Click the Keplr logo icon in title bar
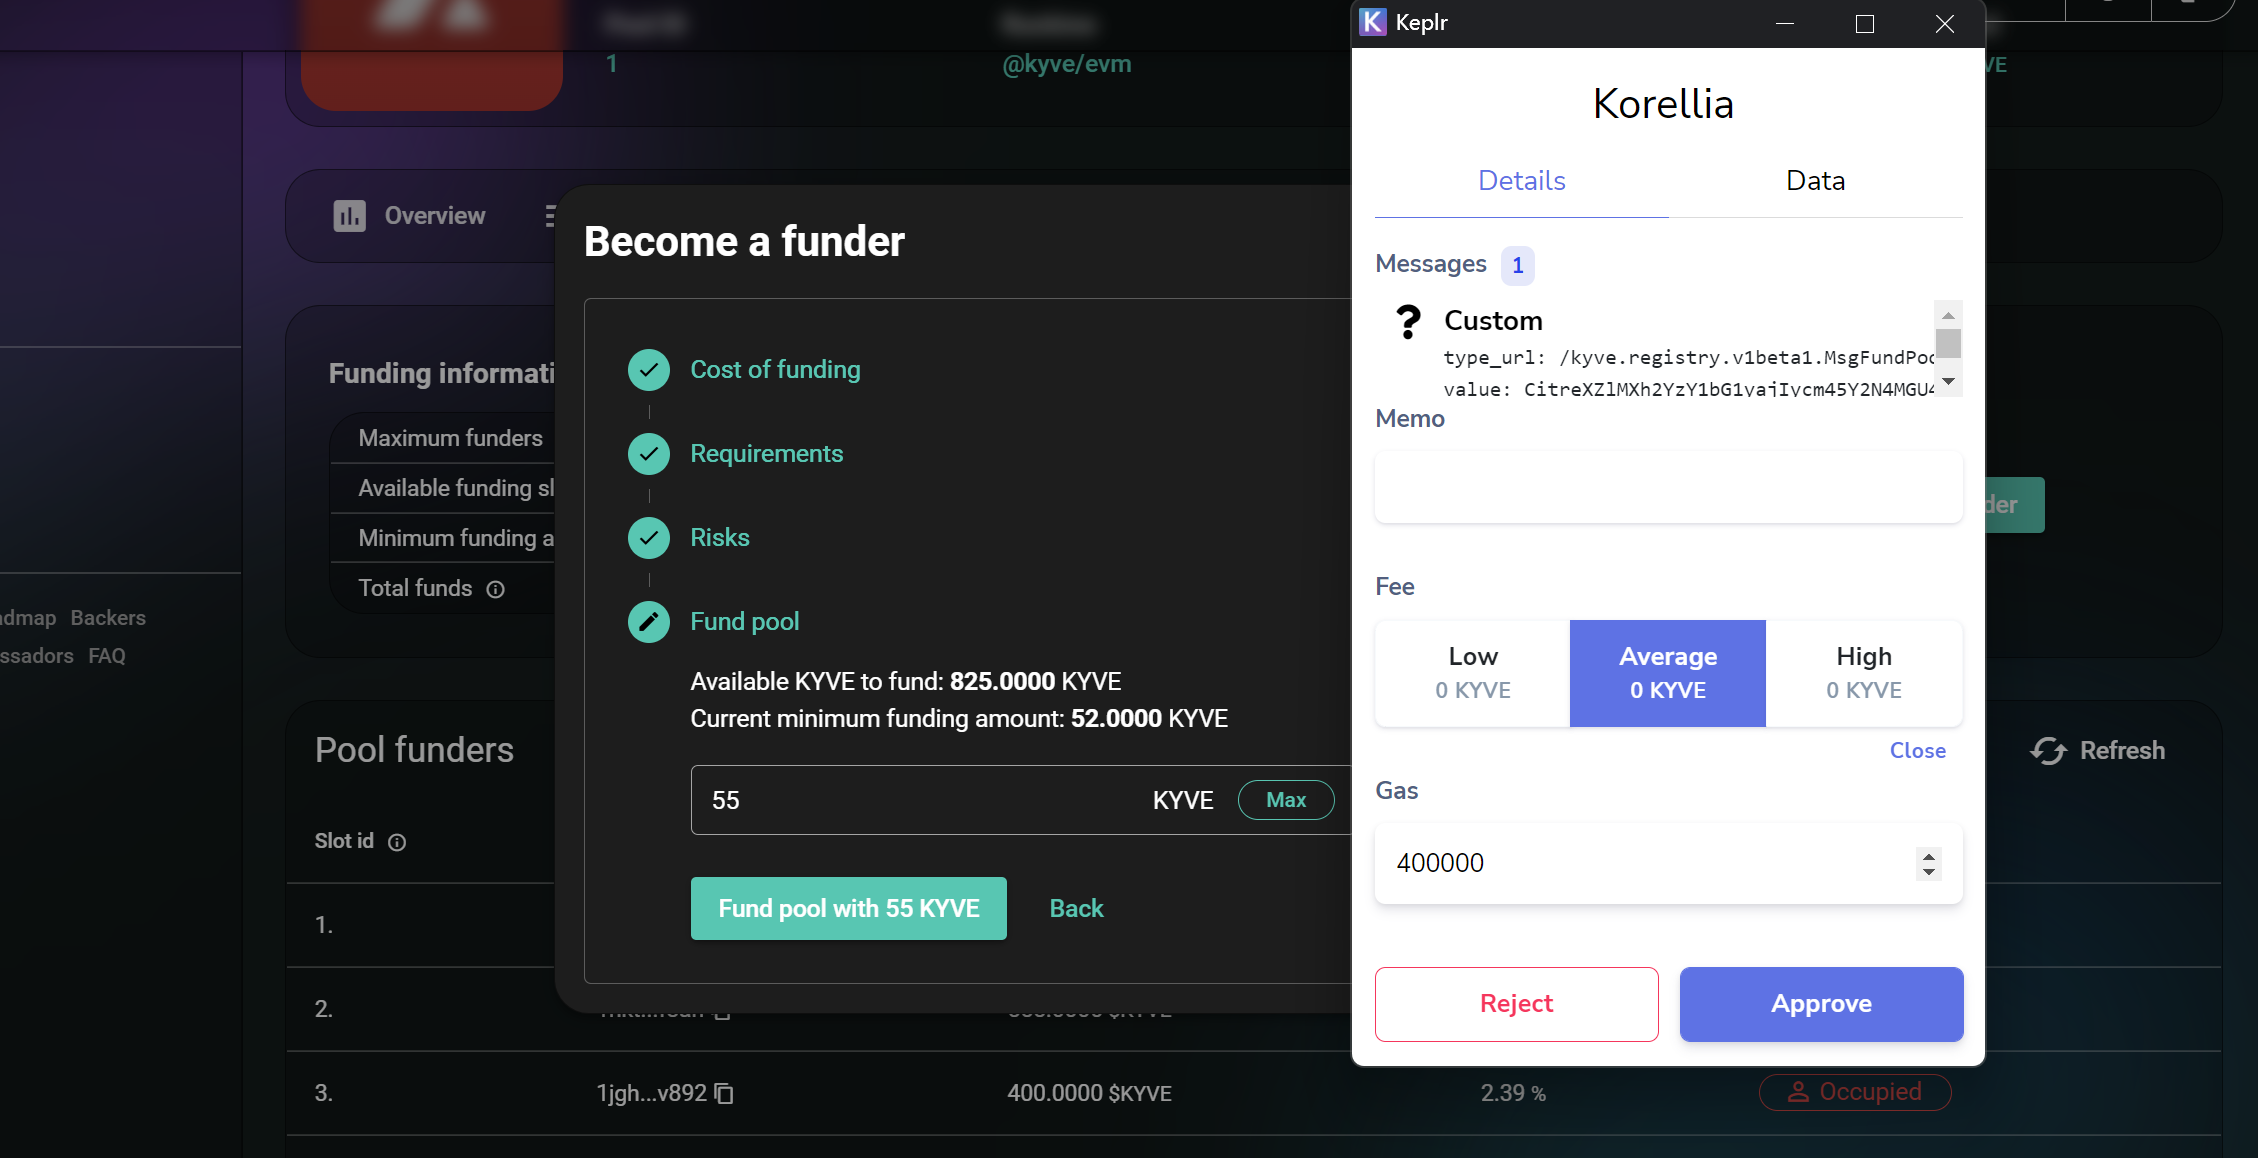 click(x=1373, y=22)
